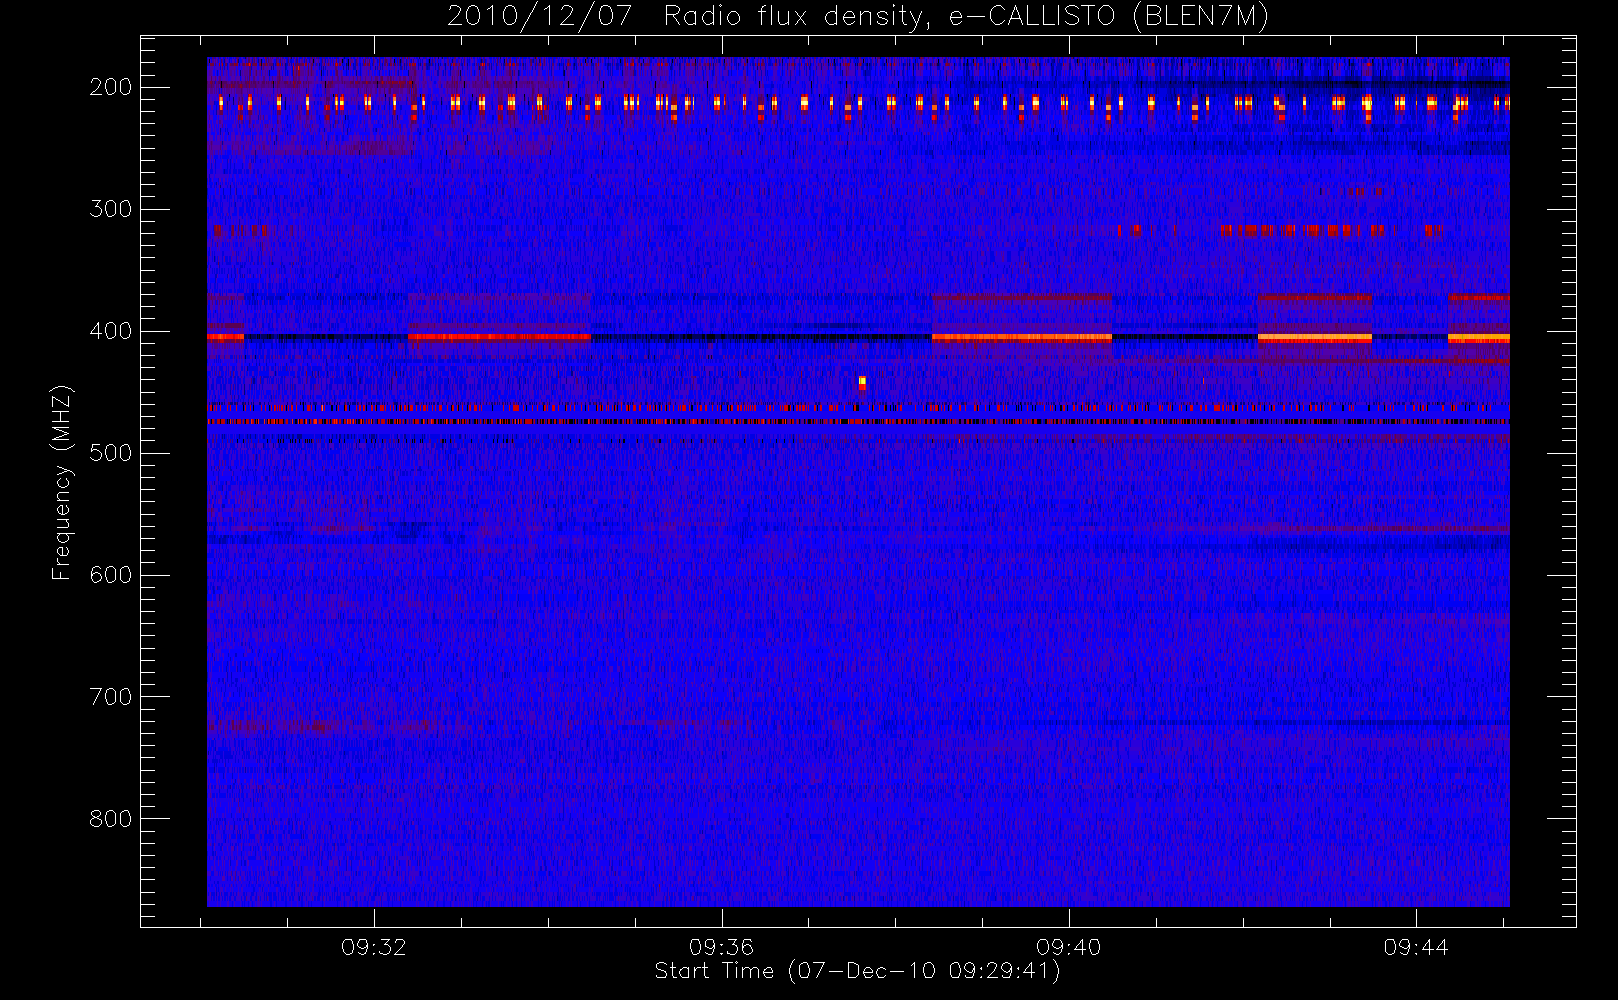Click the 'Frequency (MHz)' axis label

tap(62, 482)
